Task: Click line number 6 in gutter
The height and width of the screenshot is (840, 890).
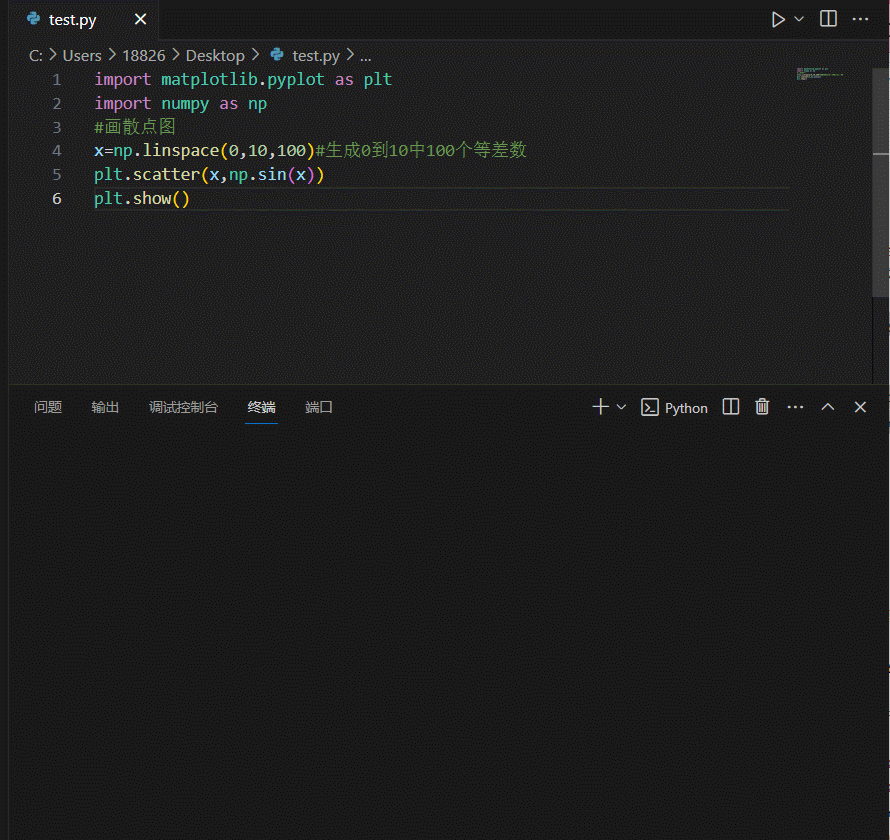Action: tap(57, 199)
